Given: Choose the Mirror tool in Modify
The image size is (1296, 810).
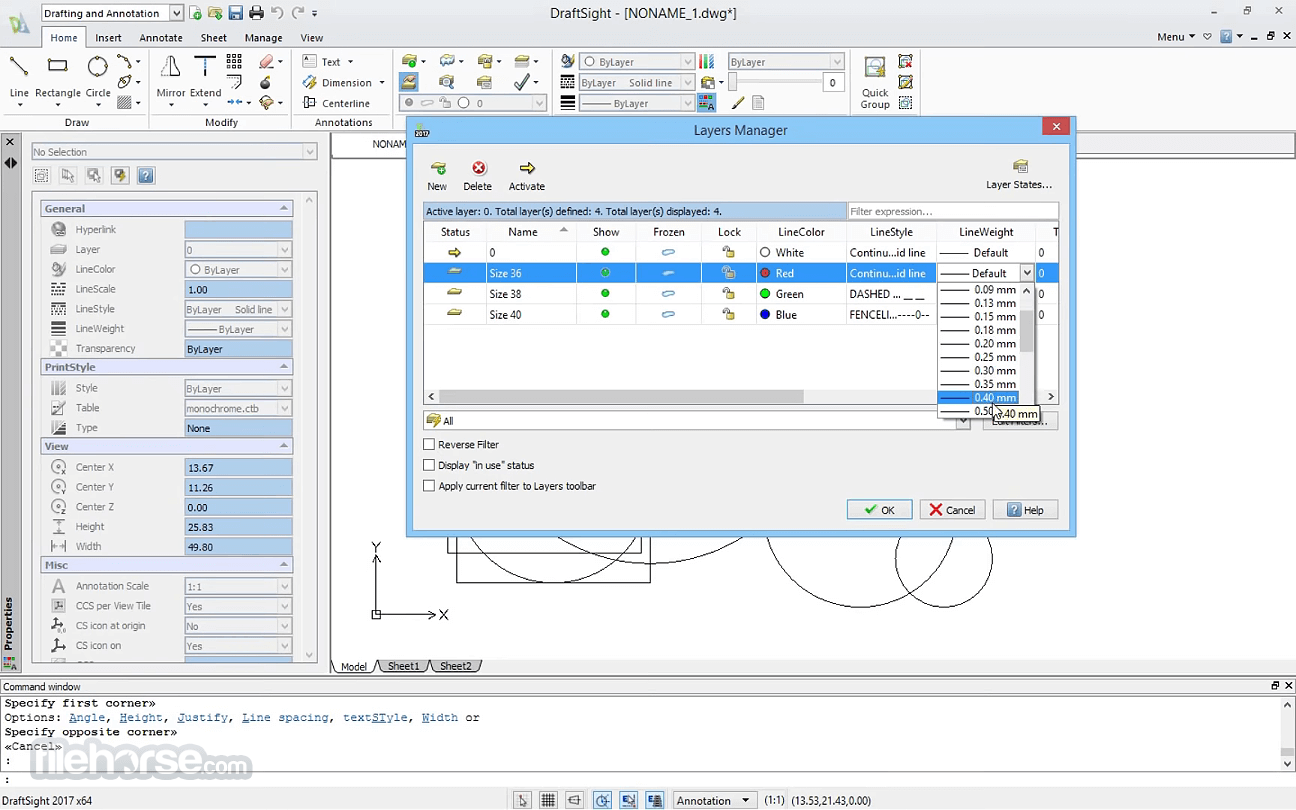Looking at the screenshot, I should [171, 78].
